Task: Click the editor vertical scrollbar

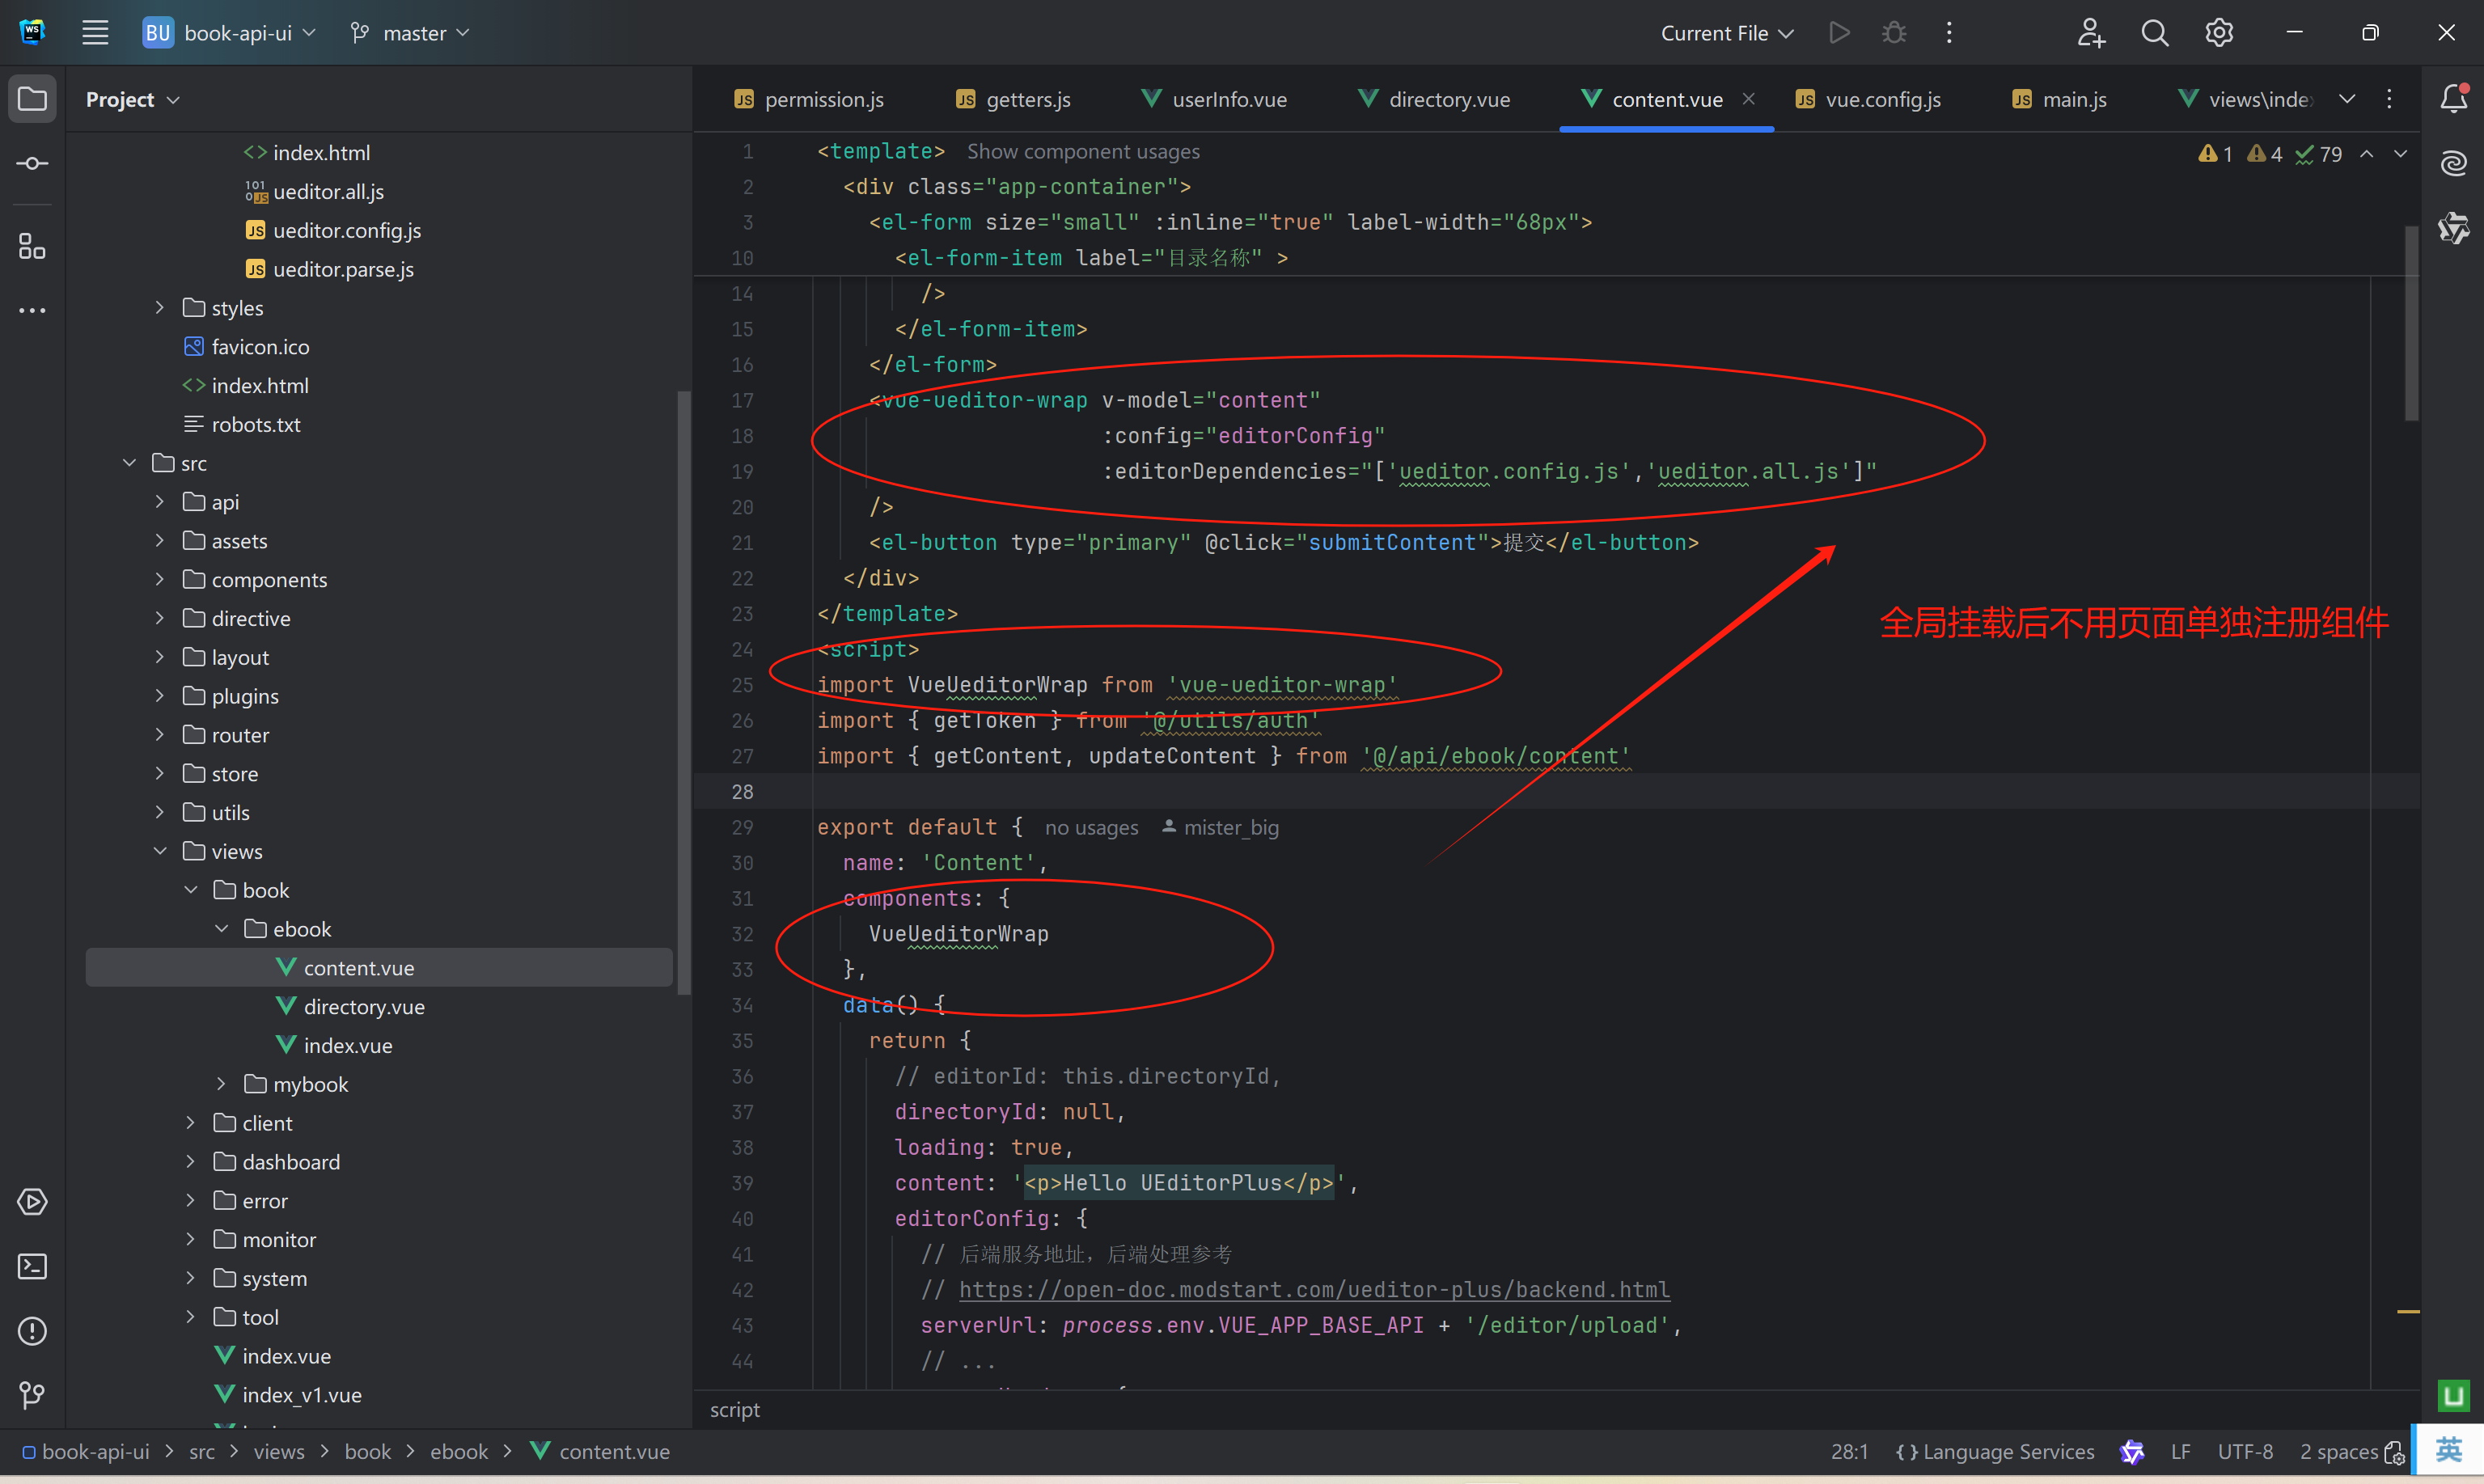Action: (2411, 323)
